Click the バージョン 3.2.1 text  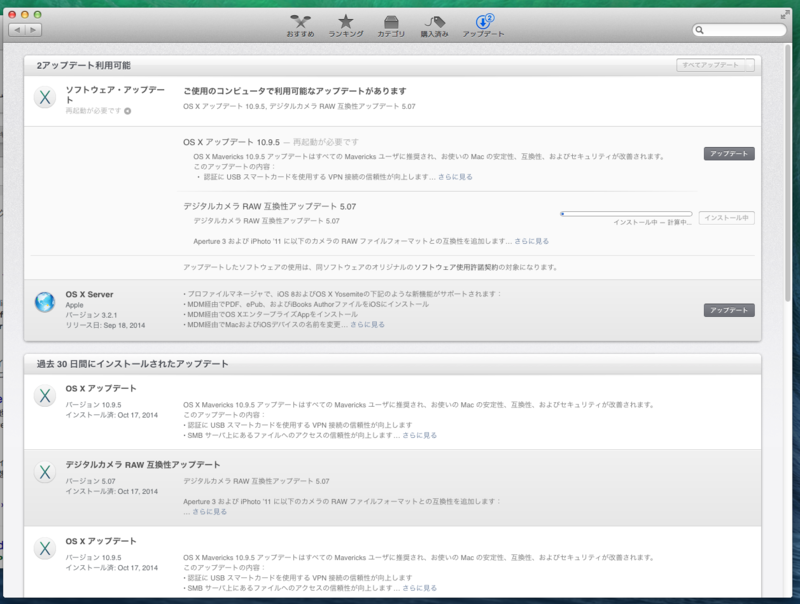91,315
